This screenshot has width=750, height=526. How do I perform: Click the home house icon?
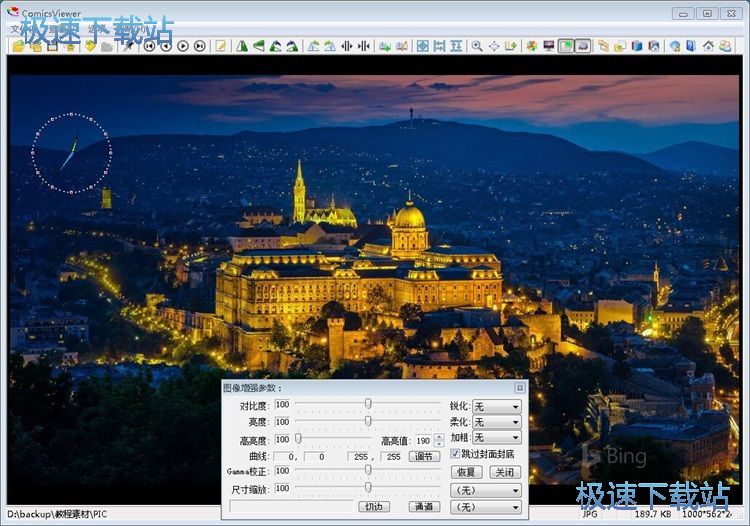[x=708, y=46]
